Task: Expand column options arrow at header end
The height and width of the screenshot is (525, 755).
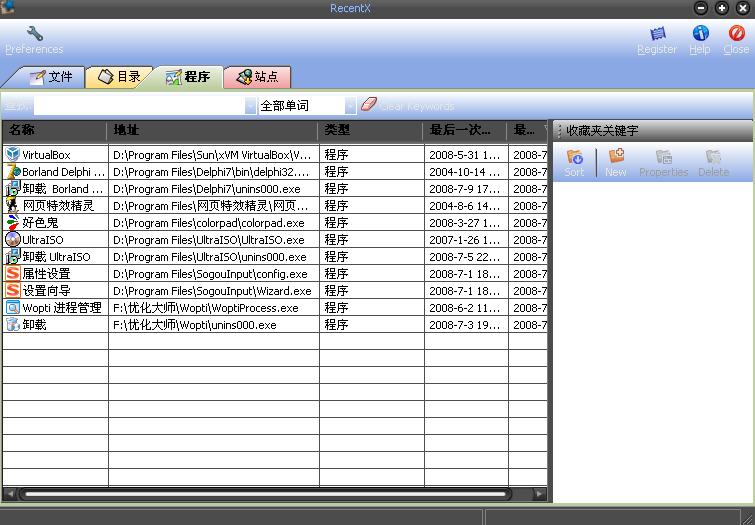Action: 545,129
